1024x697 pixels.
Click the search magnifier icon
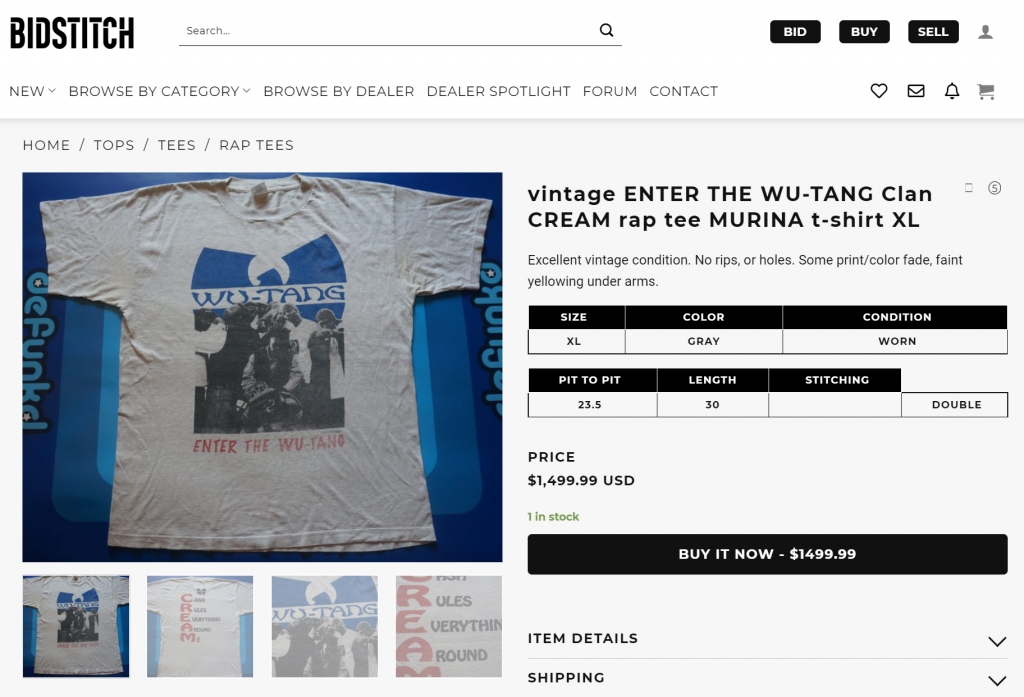(606, 30)
